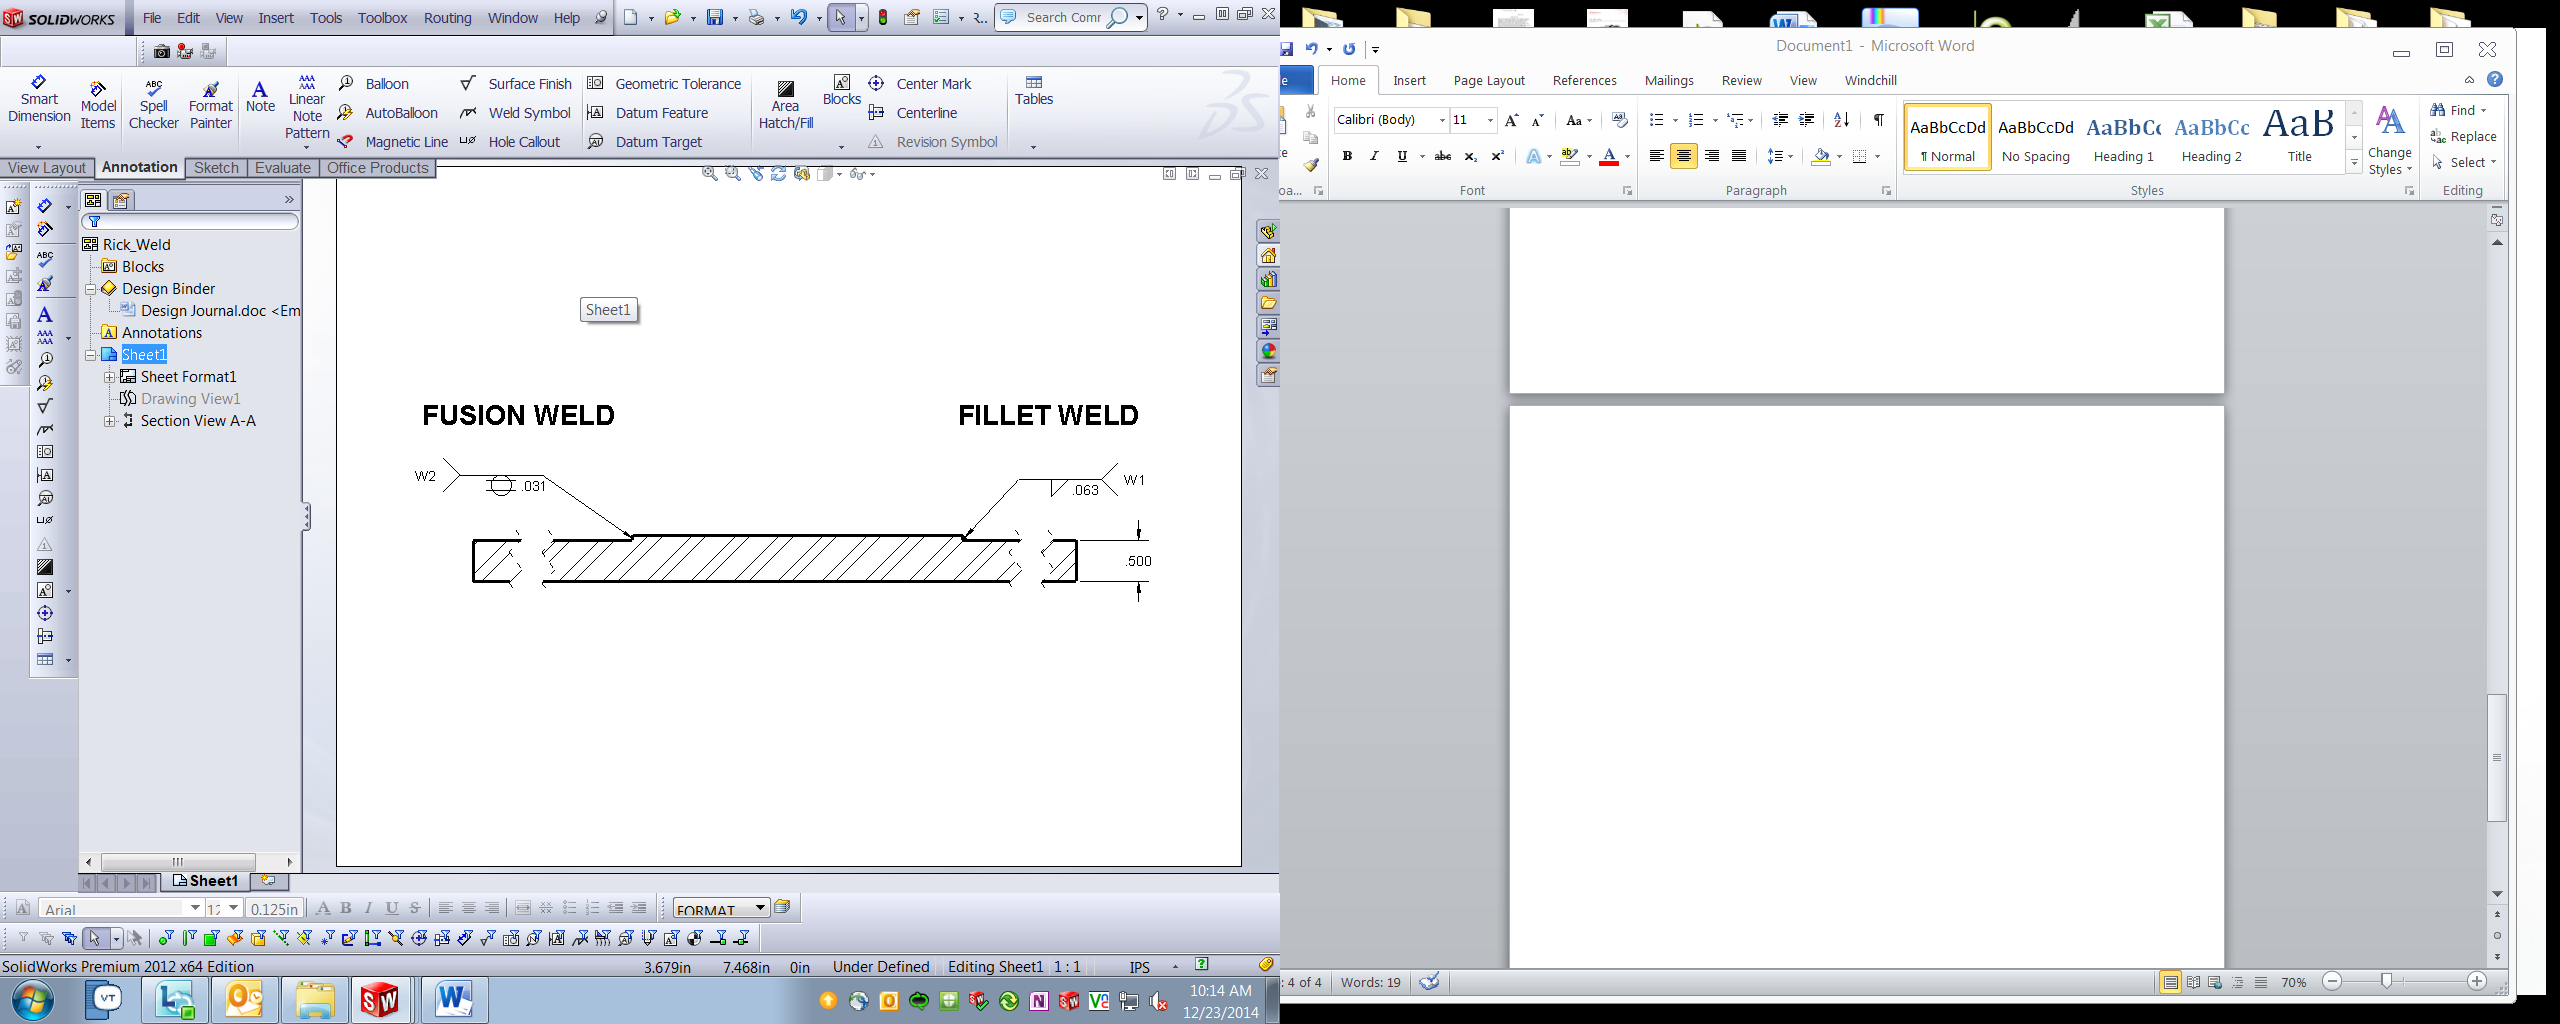This screenshot has width=2560, height=1024.
Task: Insert a Note annotation
Action: click(x=260, y=97)
